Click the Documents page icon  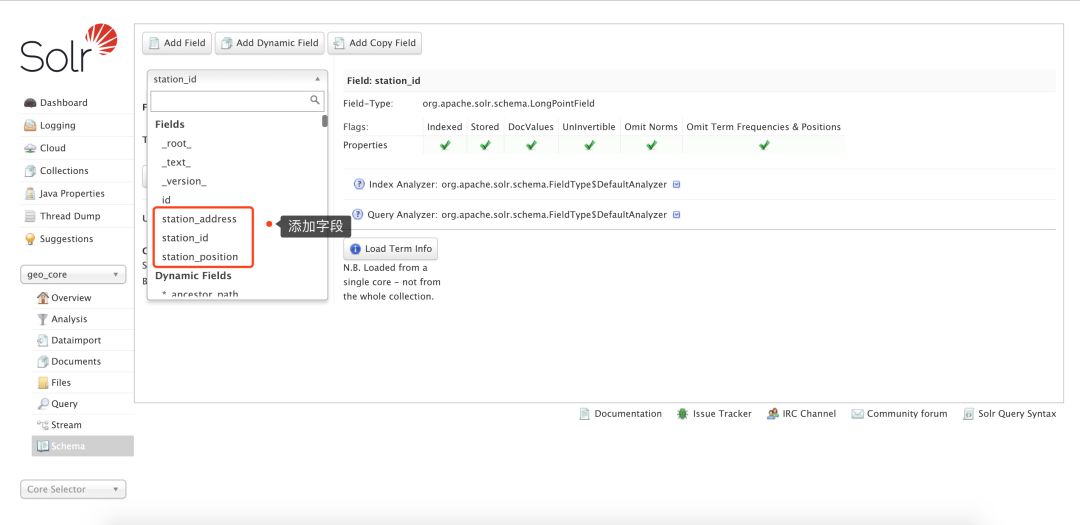click(43, 362)
